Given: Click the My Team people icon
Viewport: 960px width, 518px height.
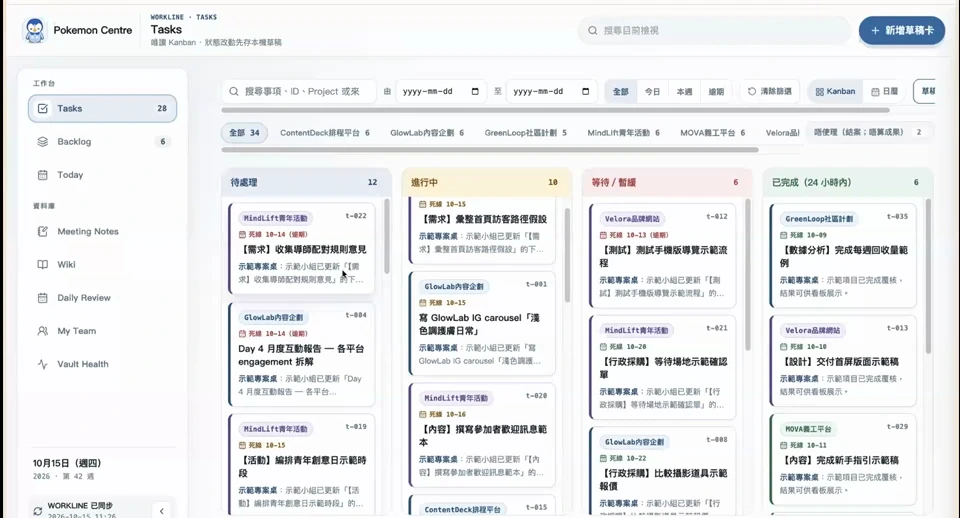Looking at the screenshot, I should [42, 331].
